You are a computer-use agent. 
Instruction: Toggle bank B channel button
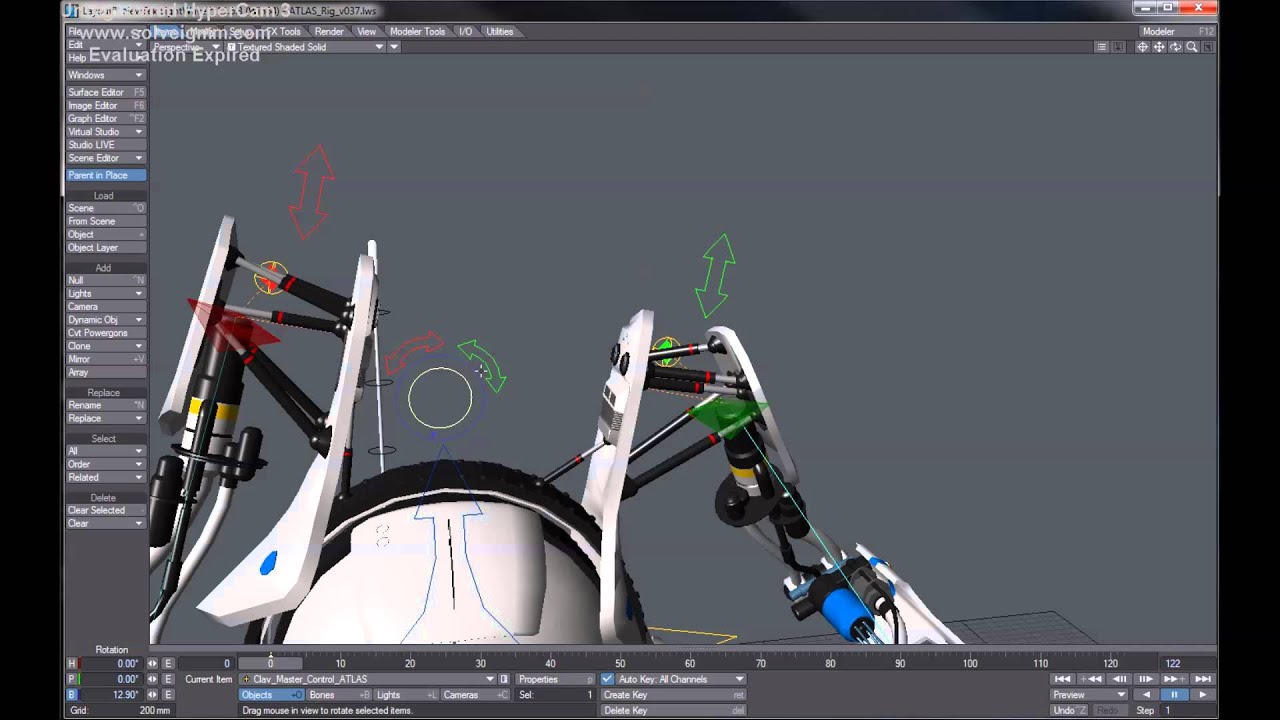(x=71, y=695)
